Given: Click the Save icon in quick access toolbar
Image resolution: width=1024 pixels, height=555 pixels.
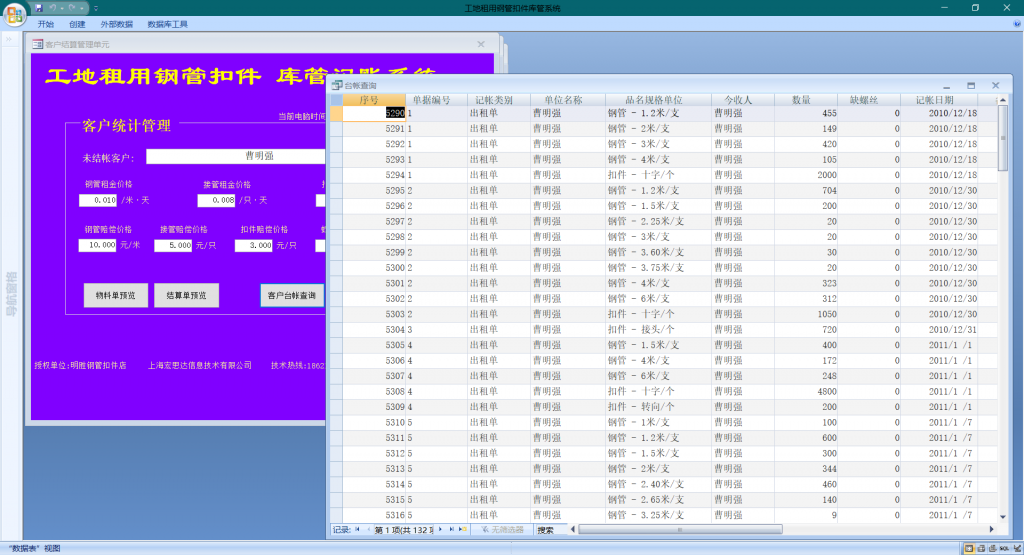Looking at the screenshot, I should tap(39, 8).
